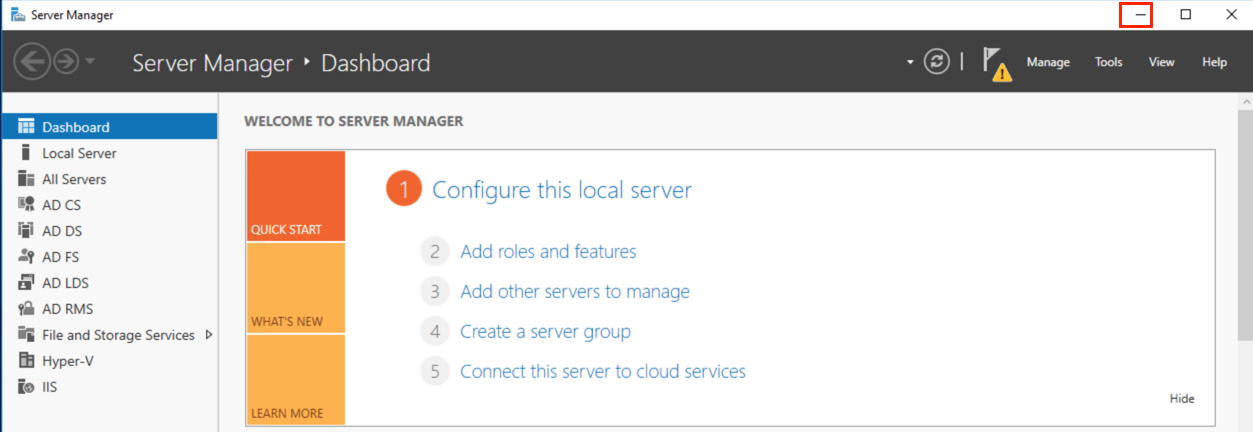
Task: Open the View menu
Action: pos(1161,62)
